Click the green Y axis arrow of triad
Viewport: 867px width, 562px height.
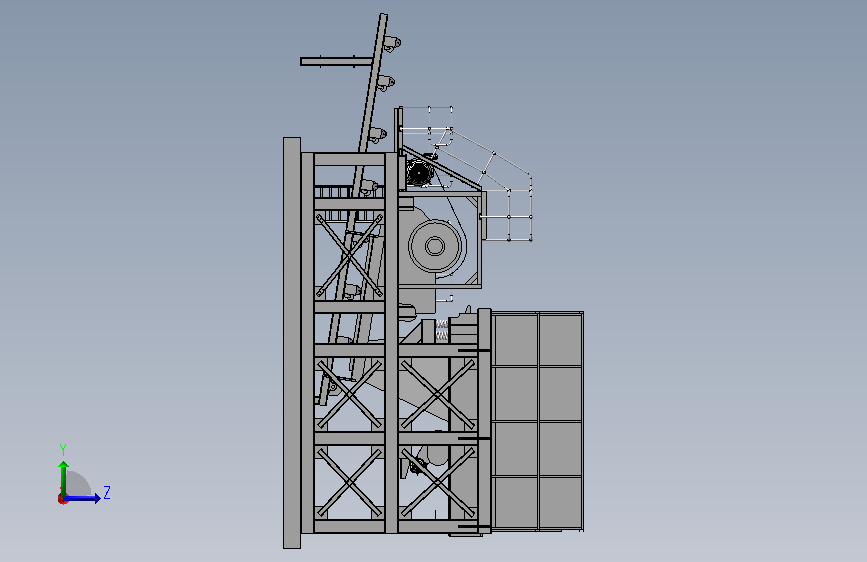click(x=64, y=479)
